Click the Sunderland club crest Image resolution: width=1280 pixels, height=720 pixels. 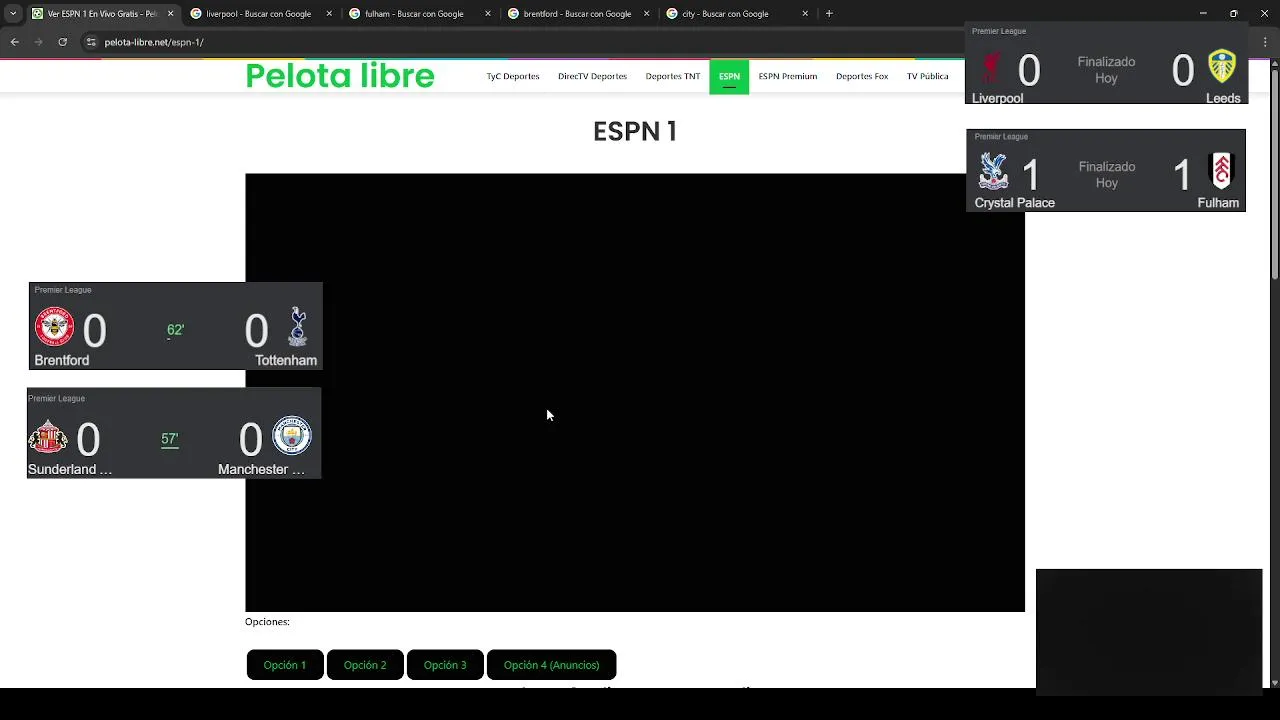pos(48,437)
